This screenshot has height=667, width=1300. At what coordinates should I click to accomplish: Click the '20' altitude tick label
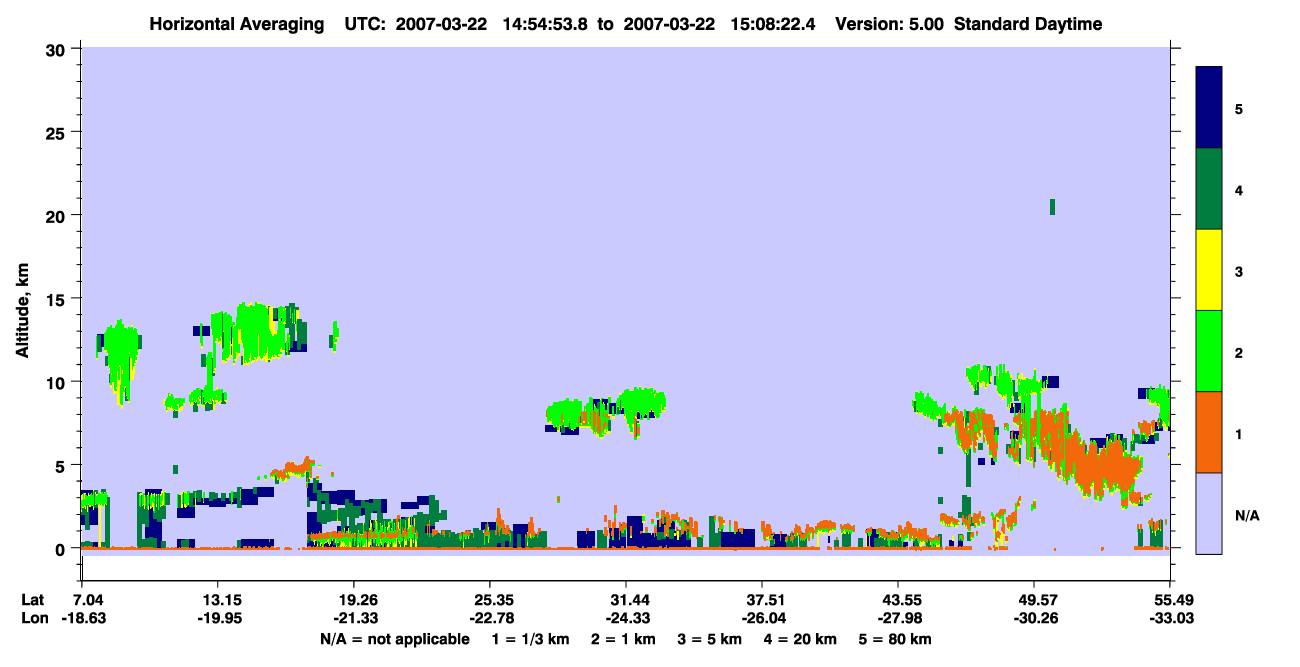point(58,215)
